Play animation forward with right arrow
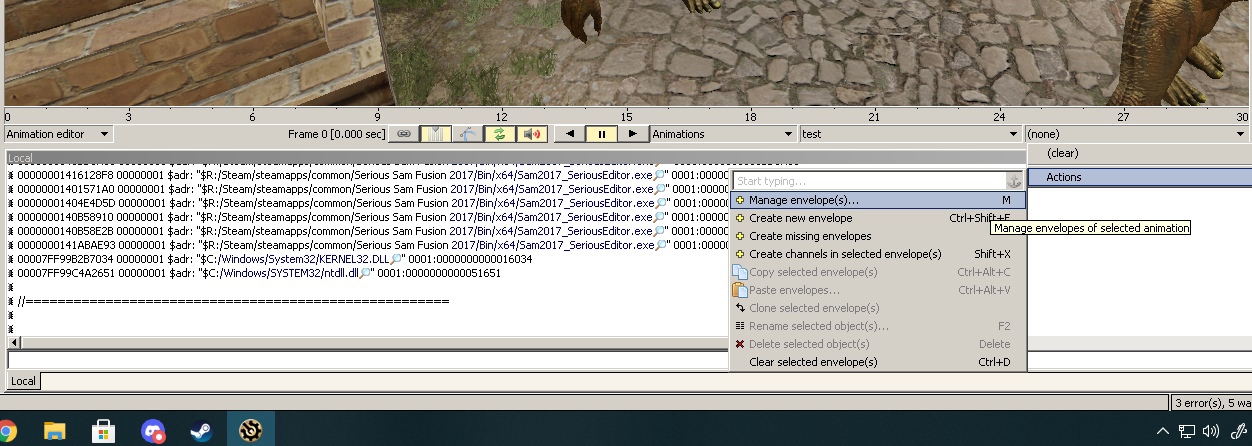 pyautogui.click(x=632, y=134)
